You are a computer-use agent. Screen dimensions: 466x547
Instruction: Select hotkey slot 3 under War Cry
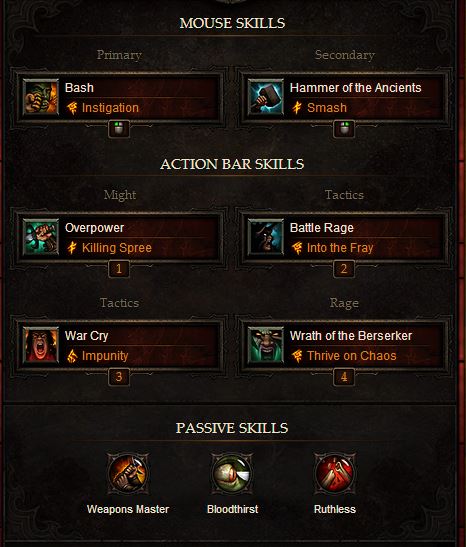[x=119, y=377]
